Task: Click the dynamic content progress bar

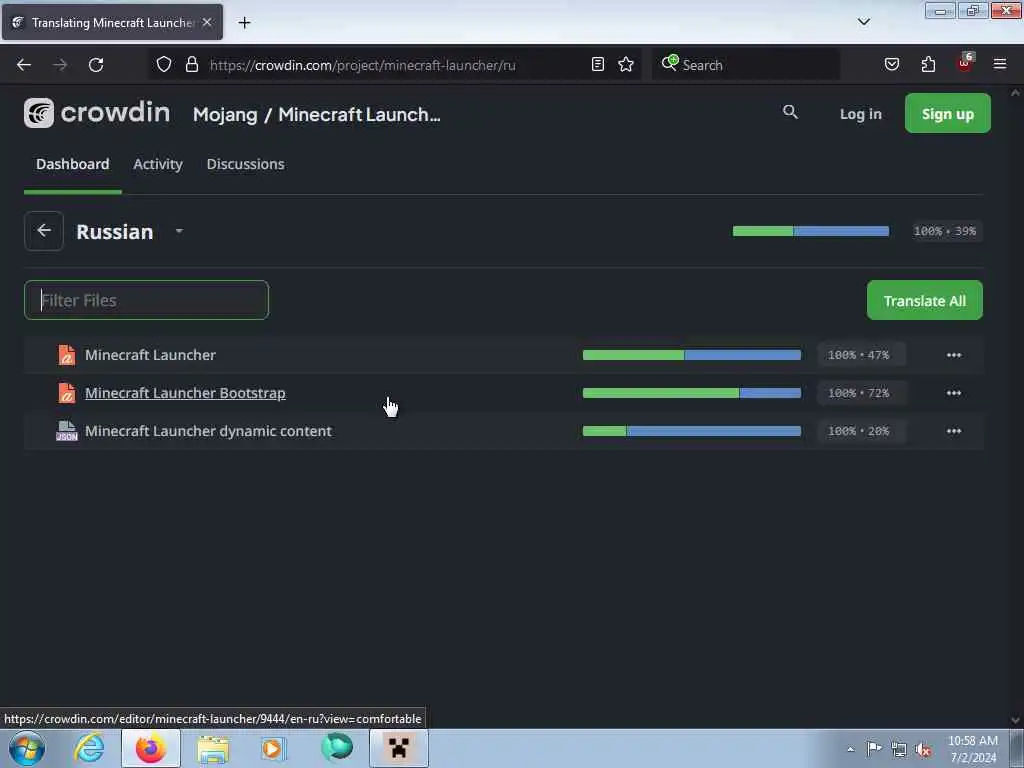Action: 692,431
